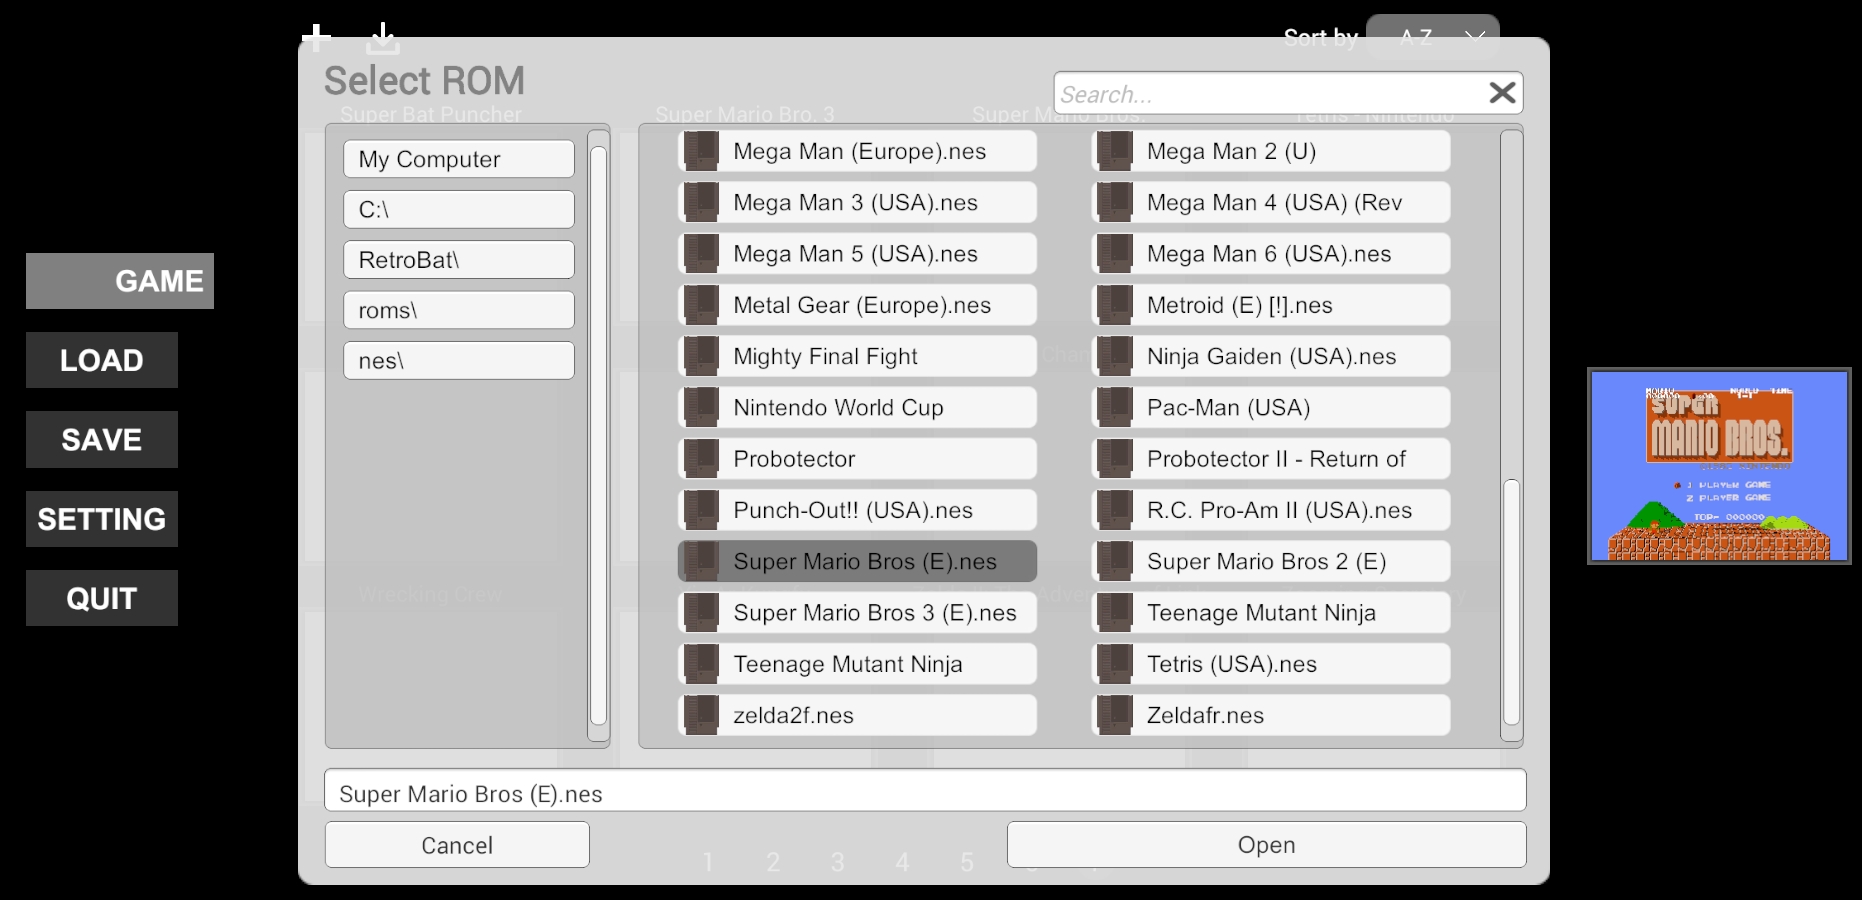The image size is (1862, 900).
Task: Click the Super Mario Bros preview thumbnail
Action: (x=1718, y=466)
